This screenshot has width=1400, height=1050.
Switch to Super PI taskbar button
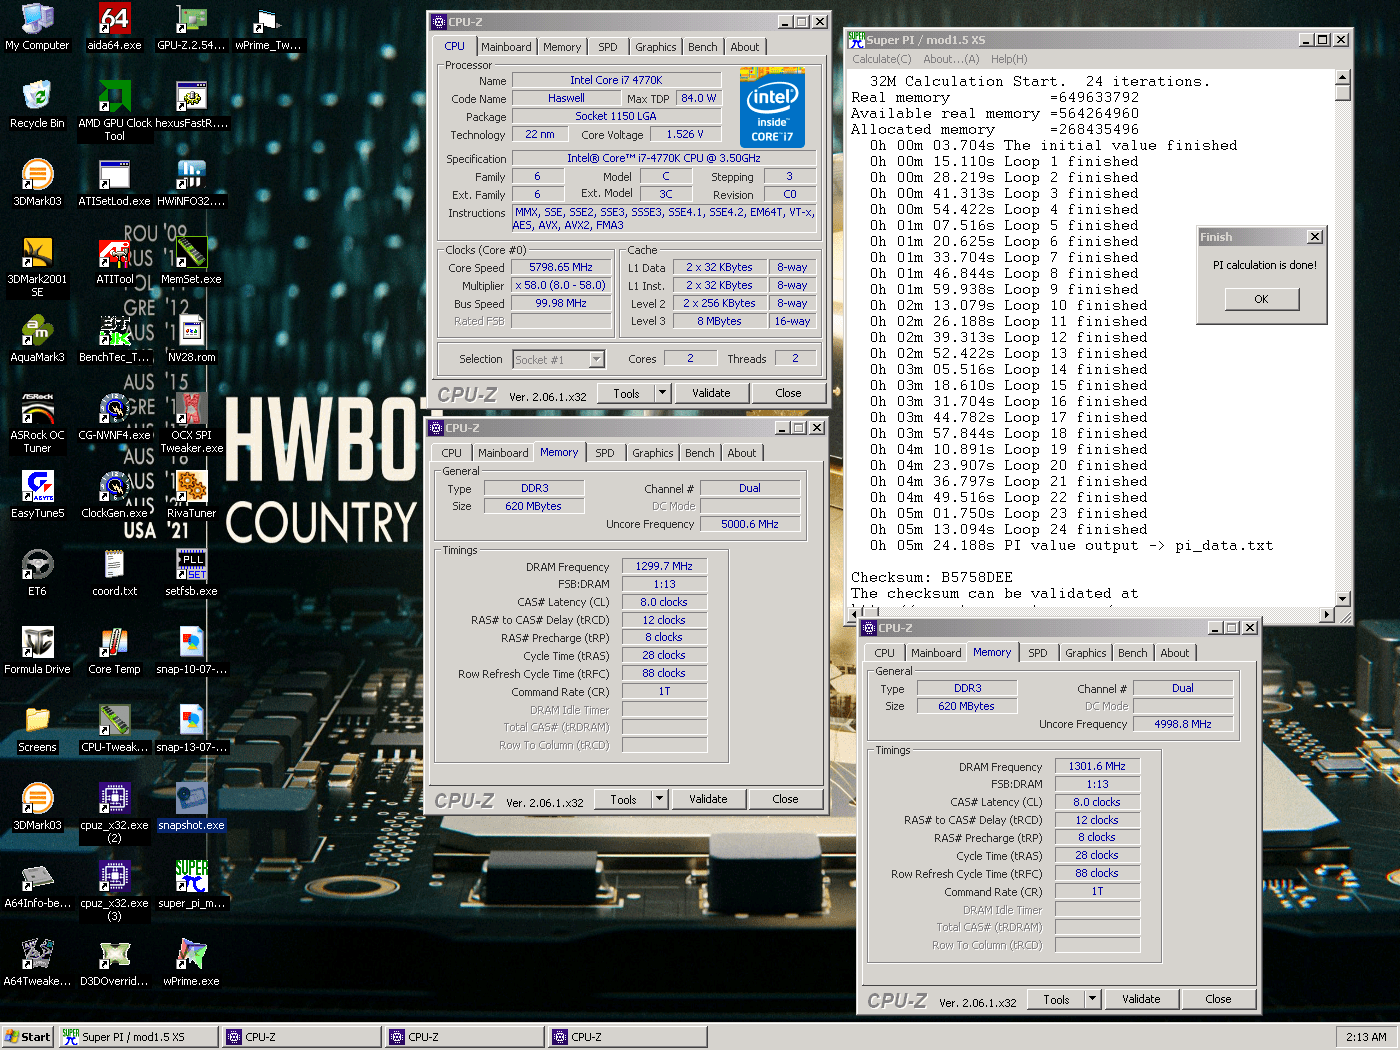(137, 1037)
